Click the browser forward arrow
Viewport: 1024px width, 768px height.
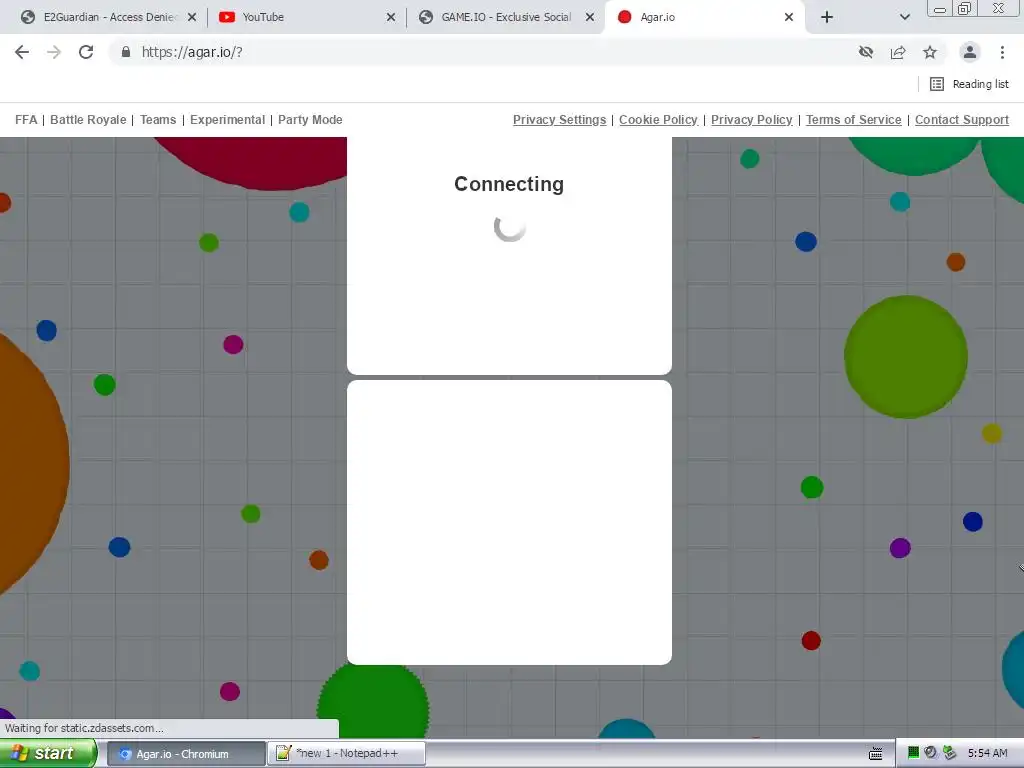(x=54, y=52)
